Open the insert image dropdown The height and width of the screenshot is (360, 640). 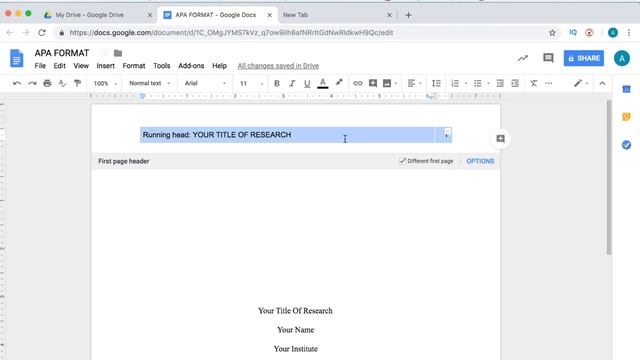[x=389, y=83]
